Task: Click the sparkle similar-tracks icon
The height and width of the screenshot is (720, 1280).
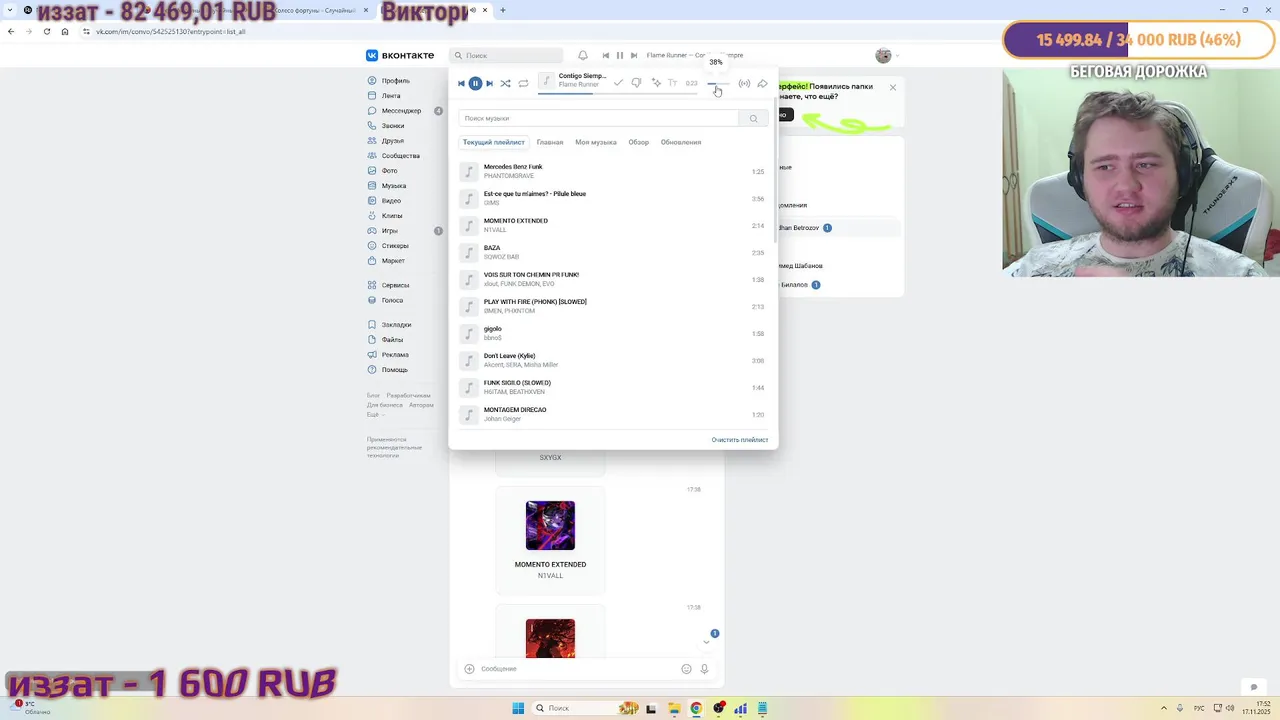Action: [x=656, y=83]
